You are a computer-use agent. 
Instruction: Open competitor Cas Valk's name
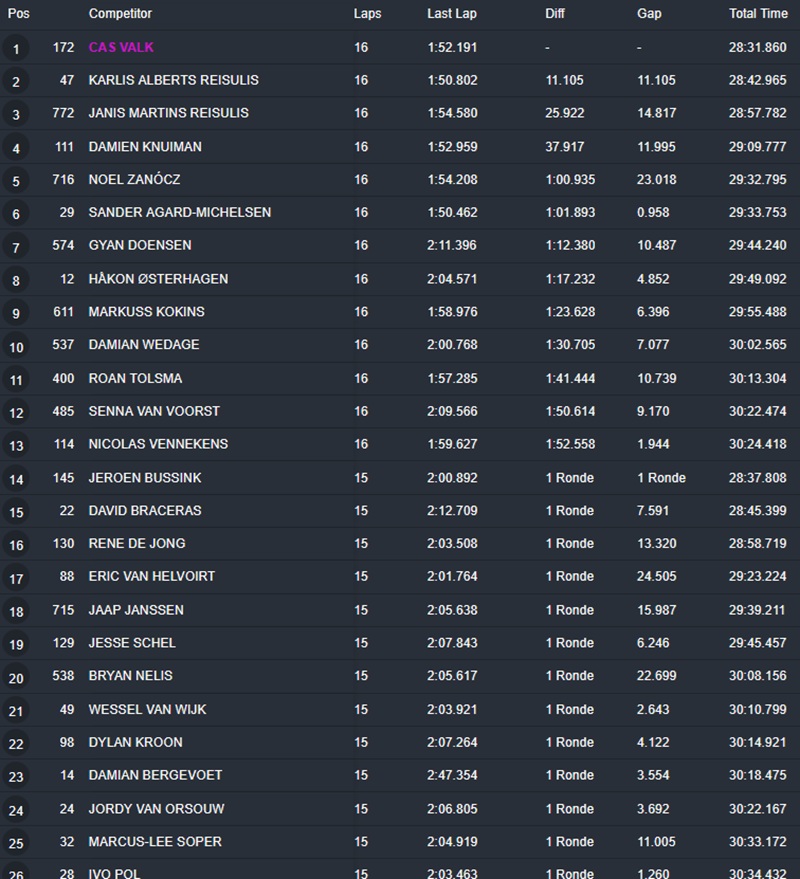(121, 47)
